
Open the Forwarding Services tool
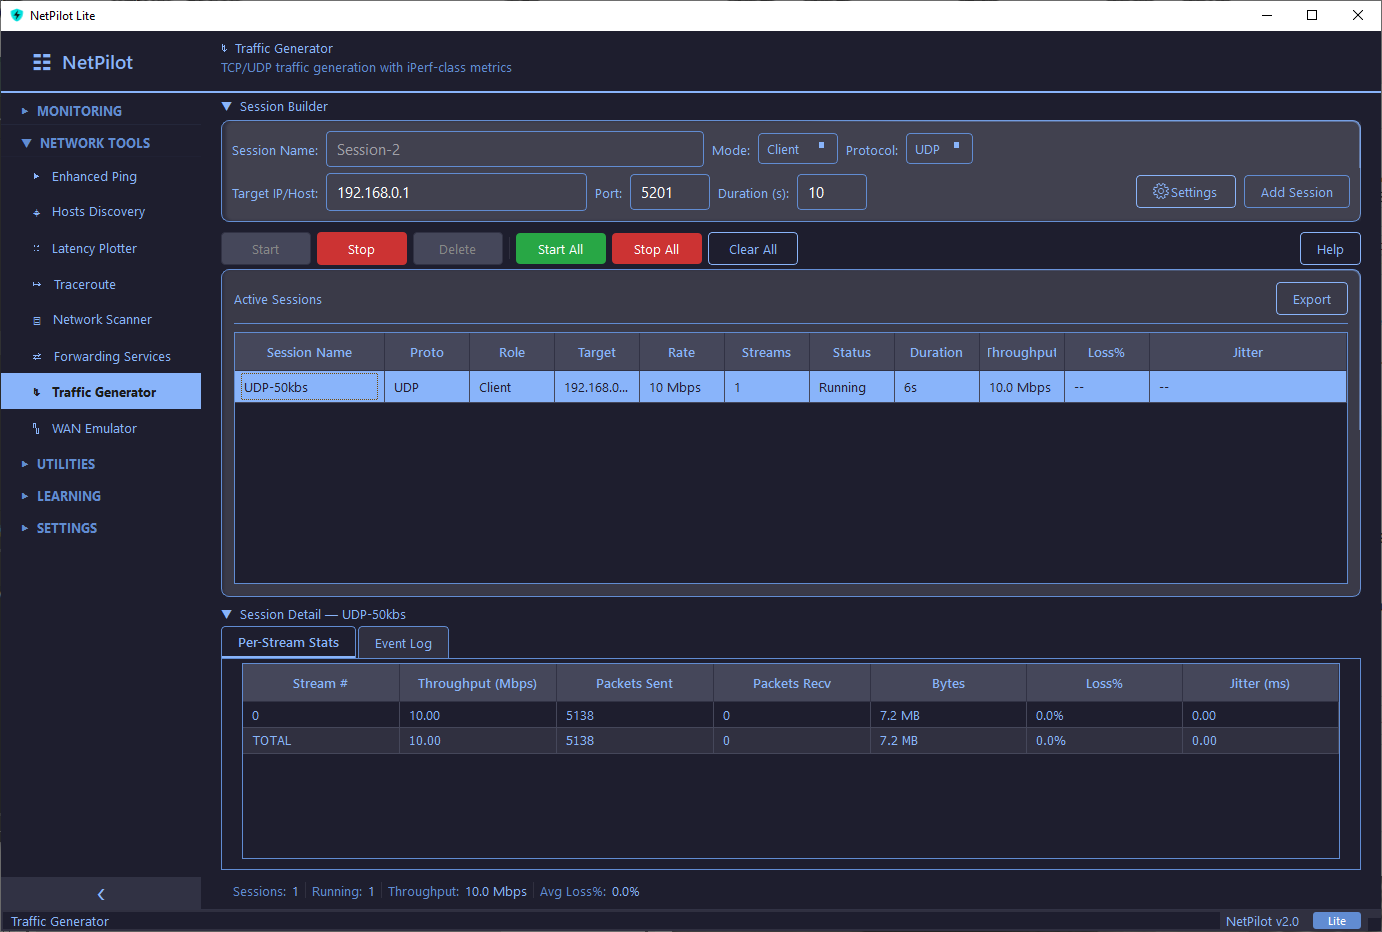pos(37,356)
